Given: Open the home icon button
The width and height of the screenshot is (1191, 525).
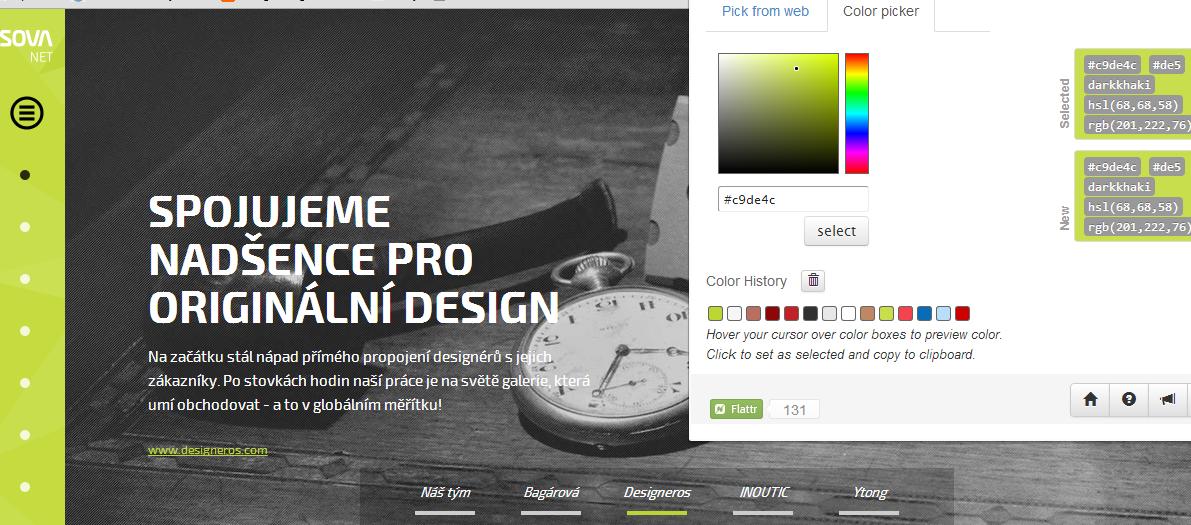Looking at the screenshot, I should [x=1090, y=400].
